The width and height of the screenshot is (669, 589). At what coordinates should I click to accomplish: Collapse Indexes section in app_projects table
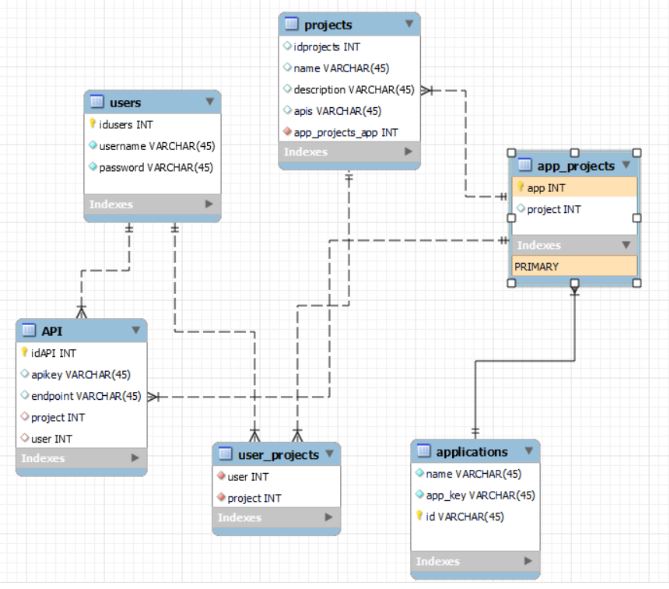pyautogui.click(x=627, y=245)
